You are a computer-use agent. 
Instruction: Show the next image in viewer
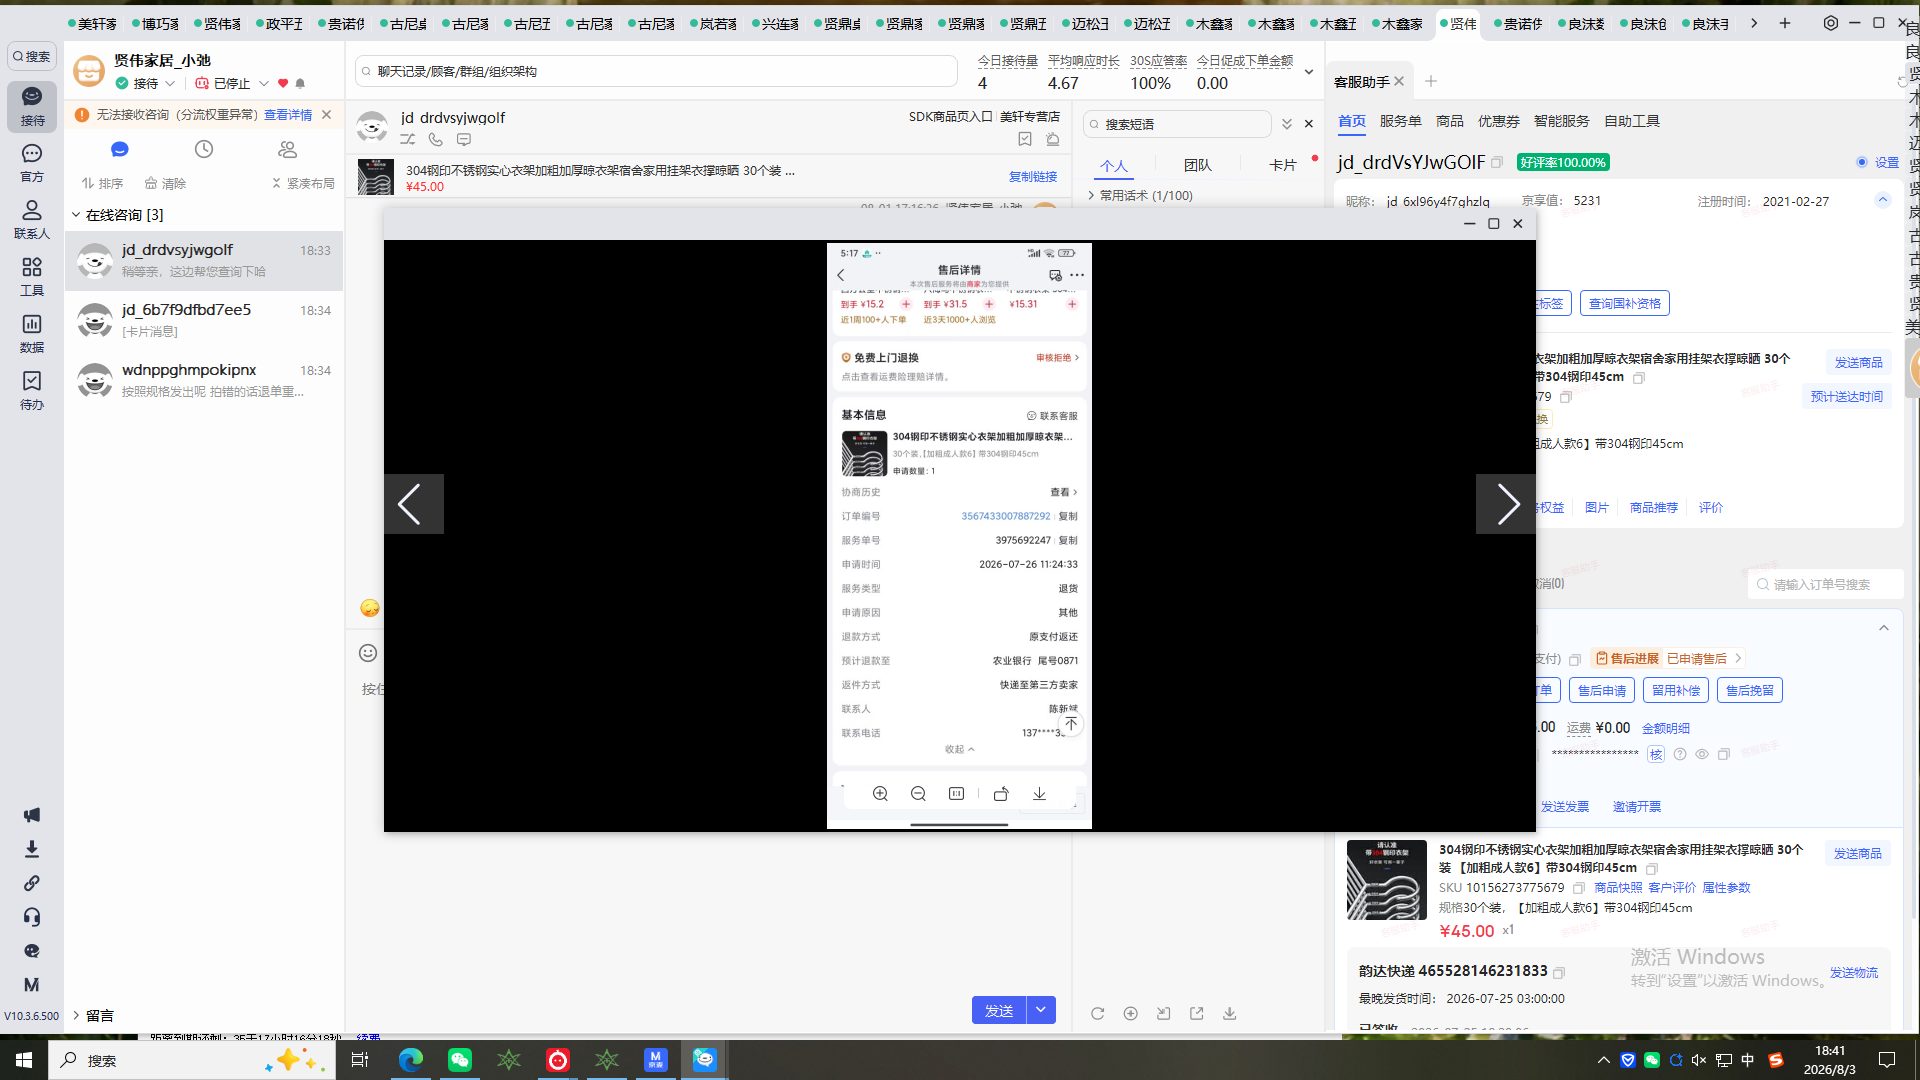click(1506, 504)
